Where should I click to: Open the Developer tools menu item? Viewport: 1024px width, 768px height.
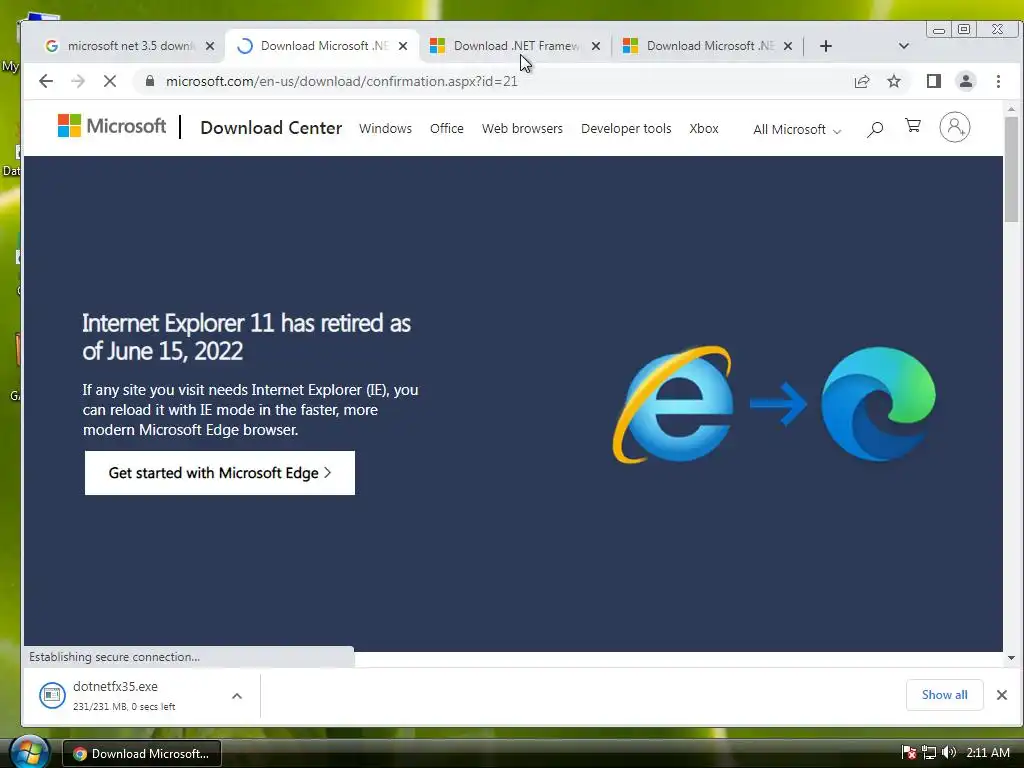pos(626,129)
